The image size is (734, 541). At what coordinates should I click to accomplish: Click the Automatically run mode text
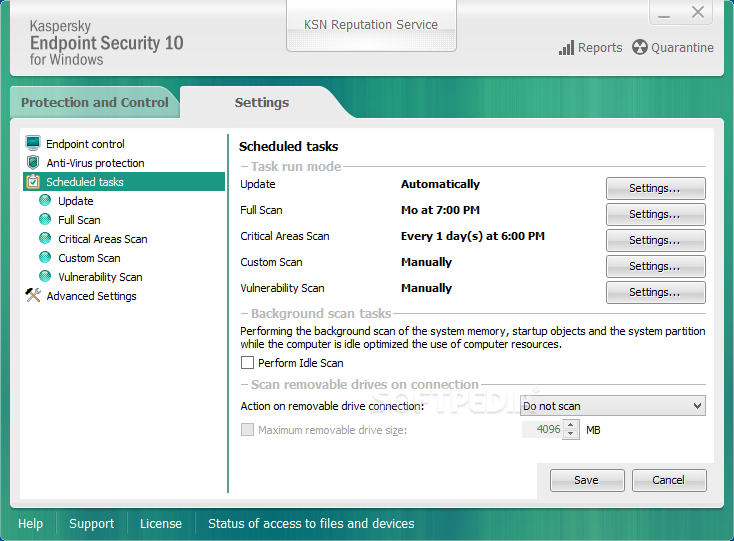pos(440,184)
